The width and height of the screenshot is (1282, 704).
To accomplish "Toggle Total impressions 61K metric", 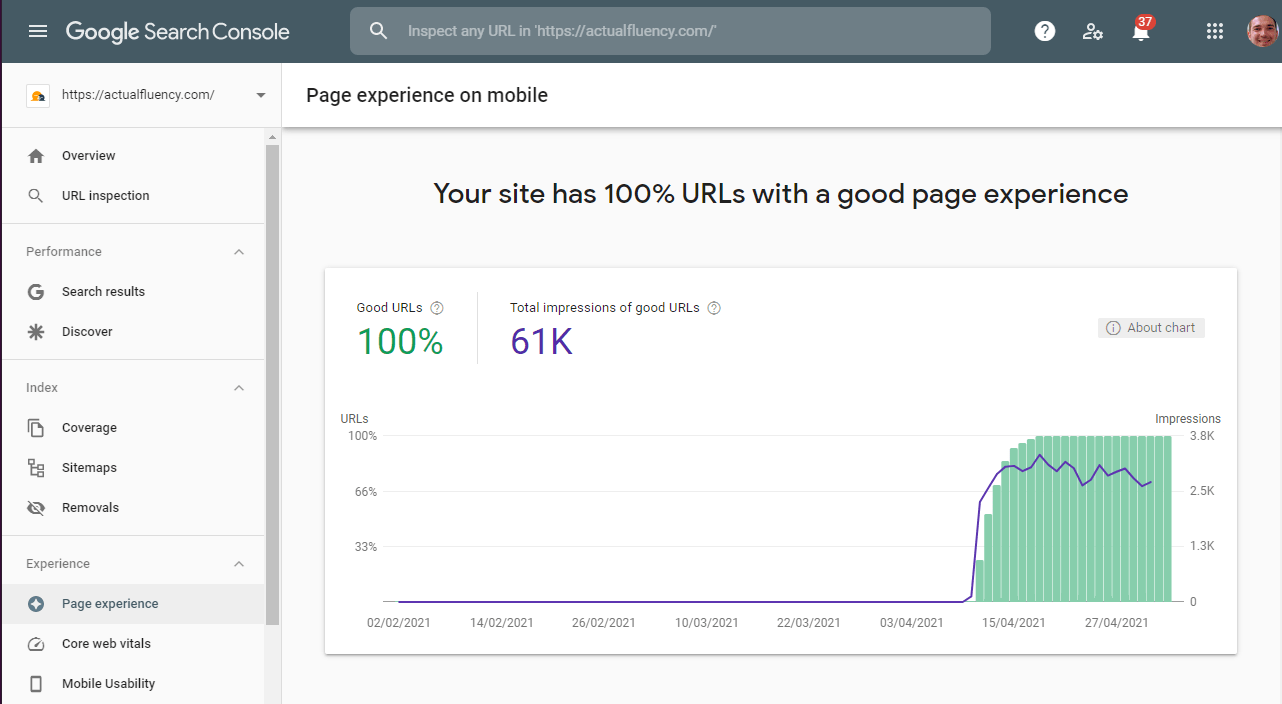I will (615, 328).
